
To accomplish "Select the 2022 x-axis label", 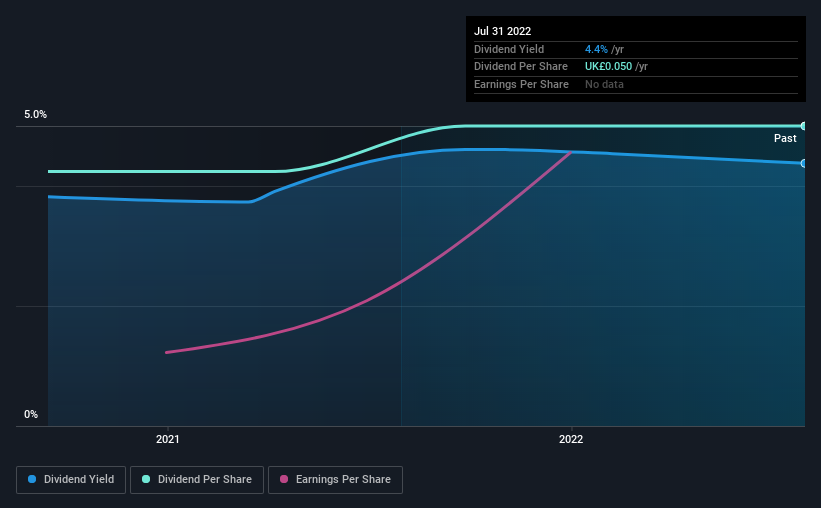I will (x=571, y=439).
